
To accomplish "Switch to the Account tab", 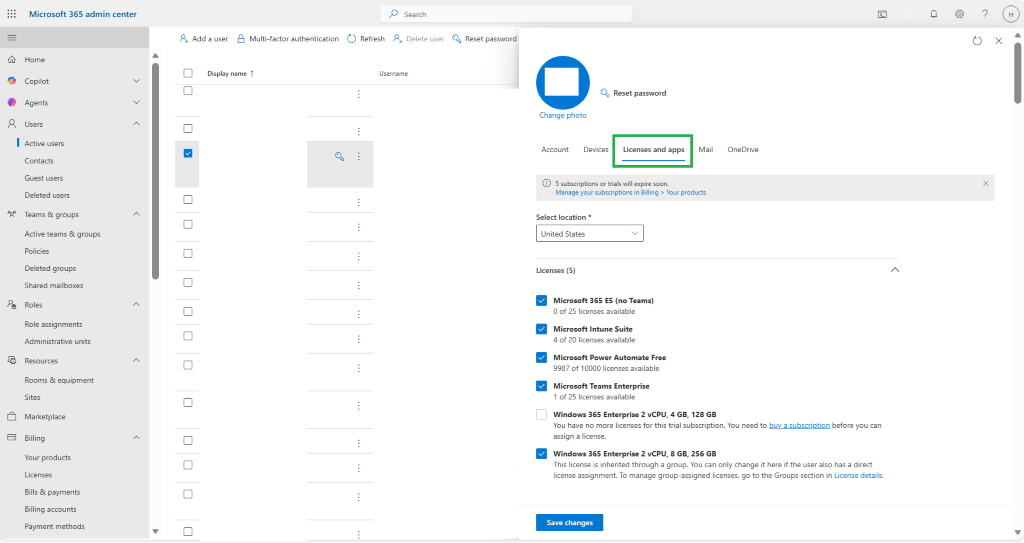I will pyautogui.click(x=555, y=150).
